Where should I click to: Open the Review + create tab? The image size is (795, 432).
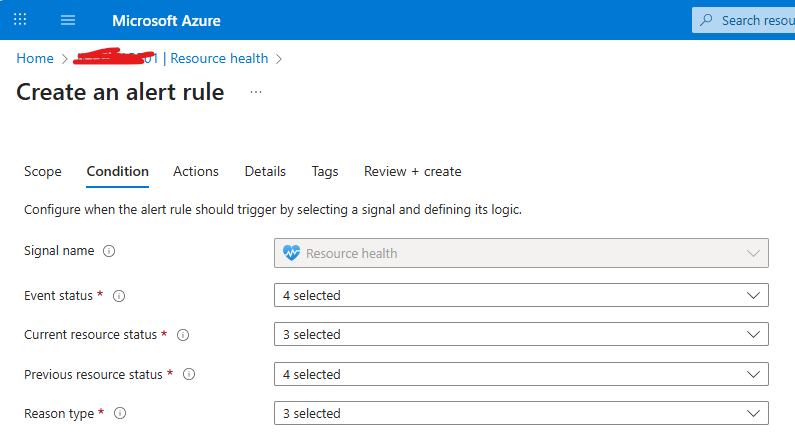click(413, 171)
